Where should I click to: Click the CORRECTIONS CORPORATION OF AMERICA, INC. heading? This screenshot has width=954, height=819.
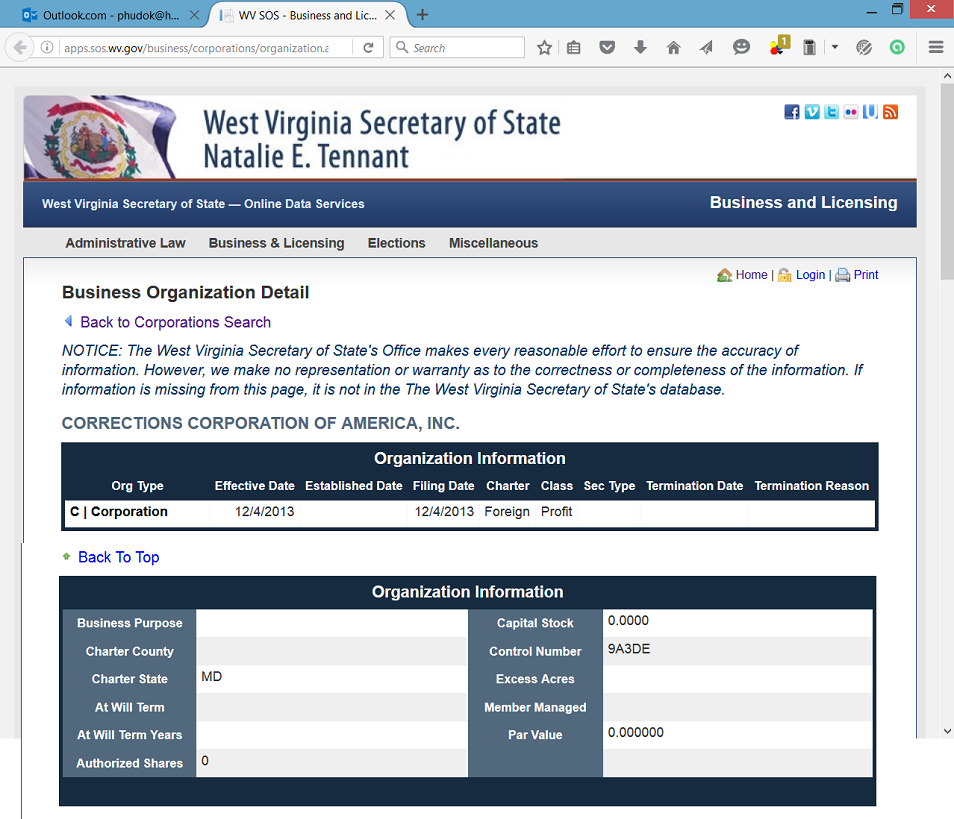260,423
